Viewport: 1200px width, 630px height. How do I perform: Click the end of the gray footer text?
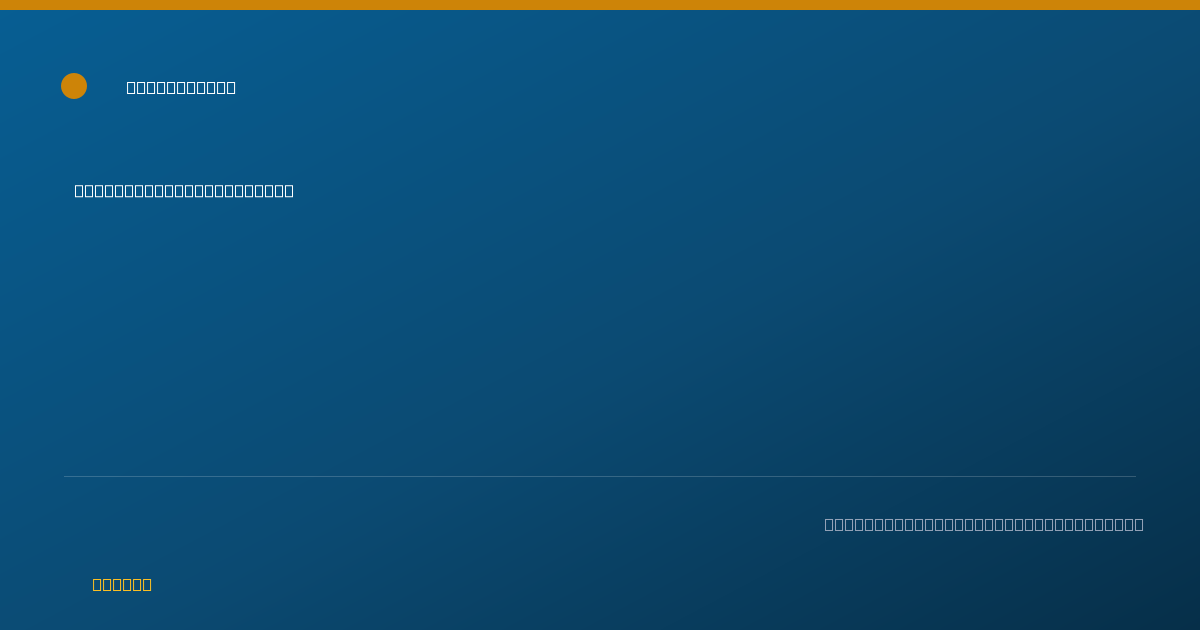[1139, 524]
